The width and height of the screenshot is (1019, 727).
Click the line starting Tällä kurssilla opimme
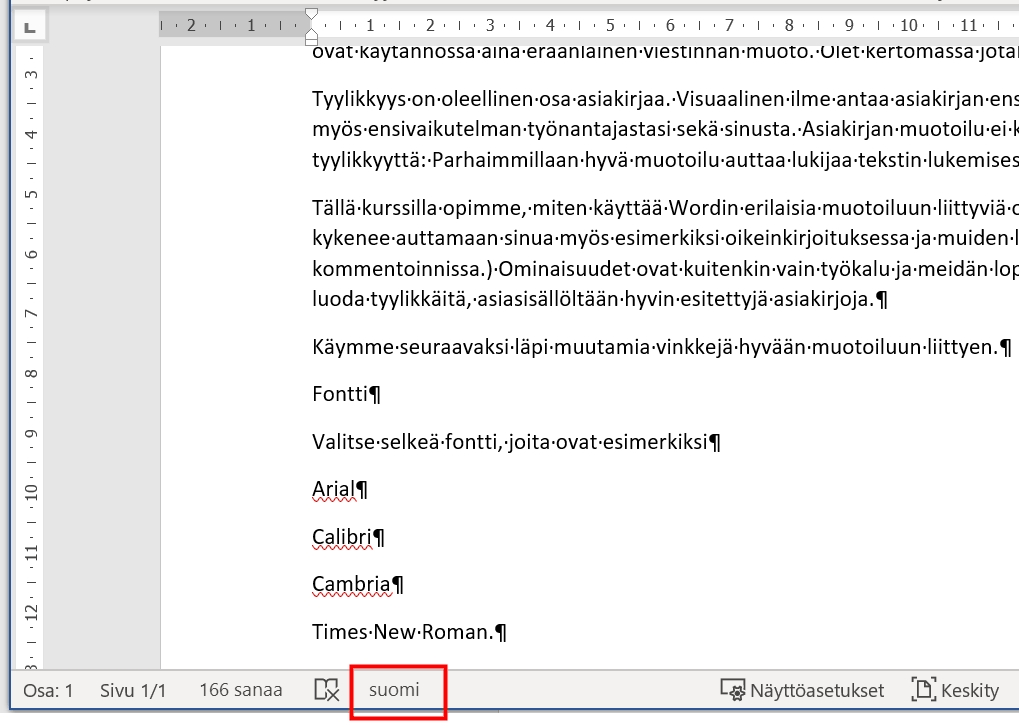tap(665, 208)
